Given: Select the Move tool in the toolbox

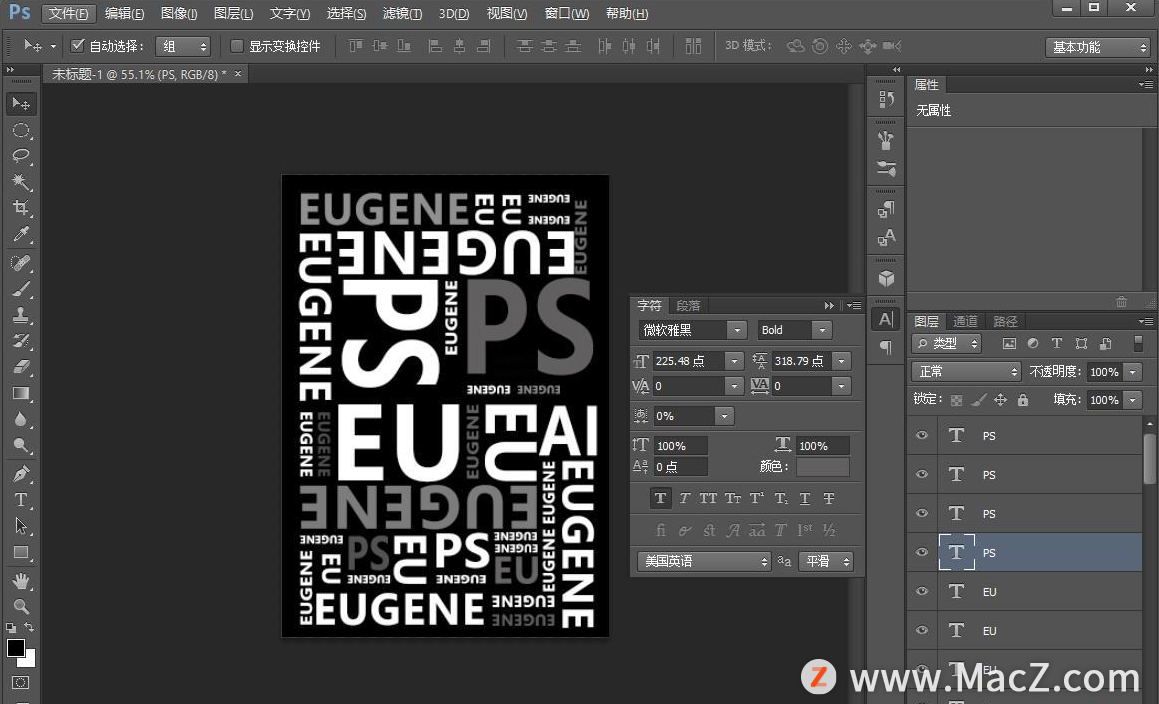Looking at the screenshot, I should 21,104.
